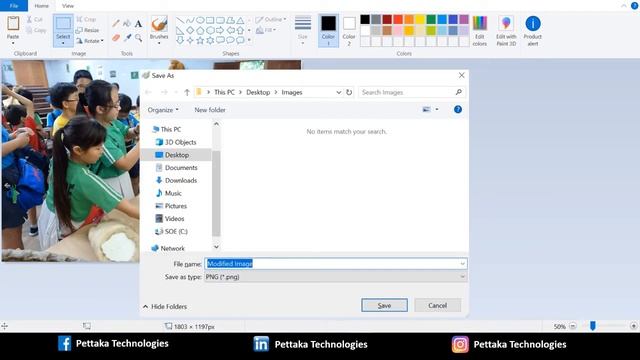This screenshot has height=360, width=640.
Task: Click Images in the address breadcrumb
Action: click(x=292, y=92)
